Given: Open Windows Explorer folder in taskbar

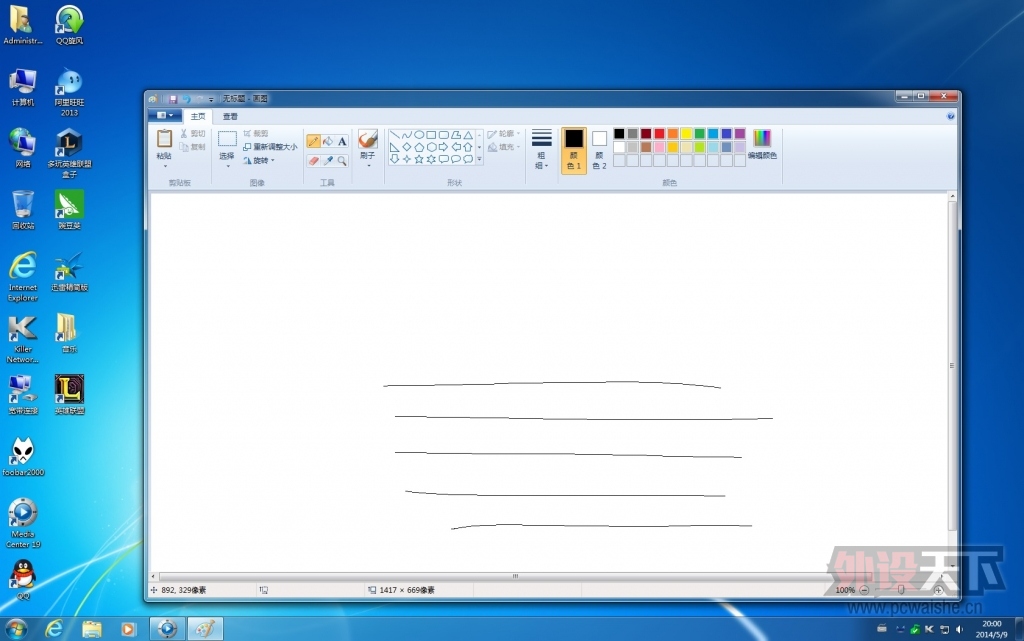Looking at the screenshot, I should coord(92,629).
